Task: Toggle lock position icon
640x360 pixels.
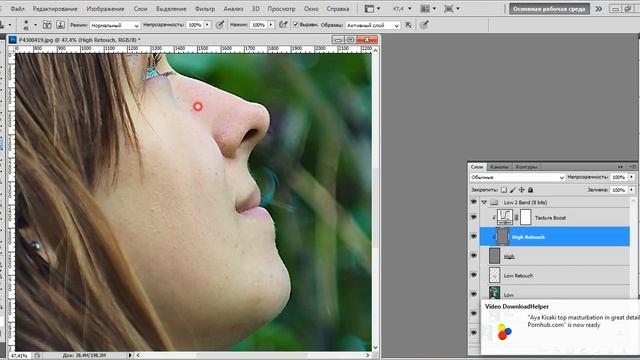Action: [522, 190]
